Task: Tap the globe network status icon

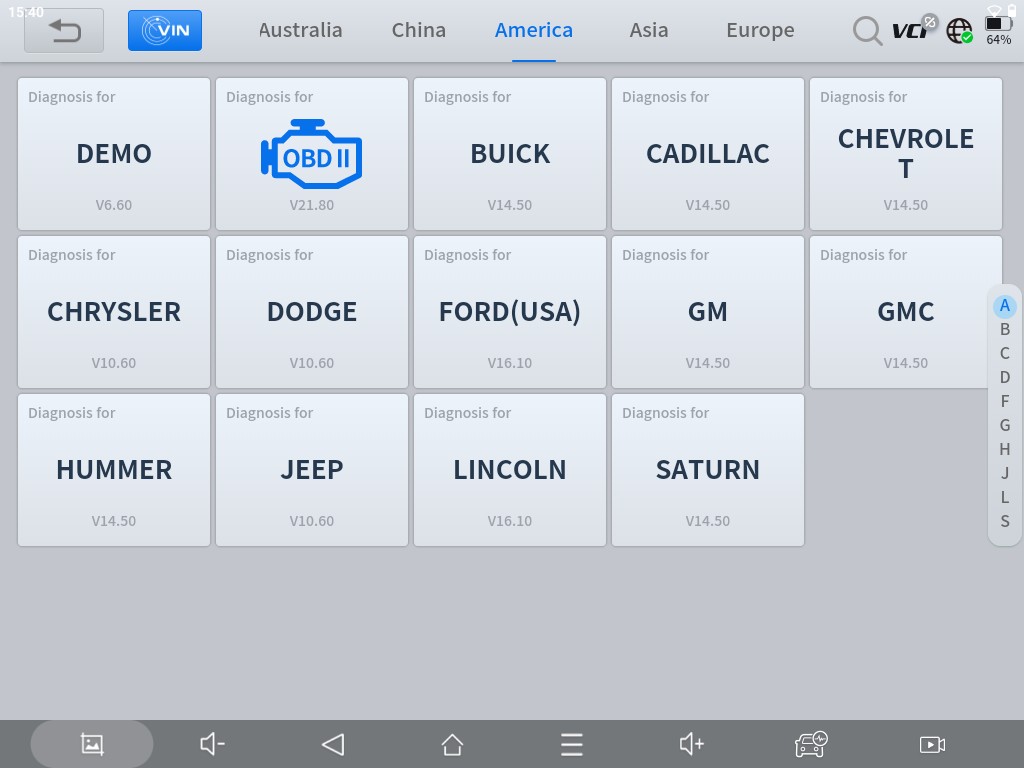Action: click(959, 31)
